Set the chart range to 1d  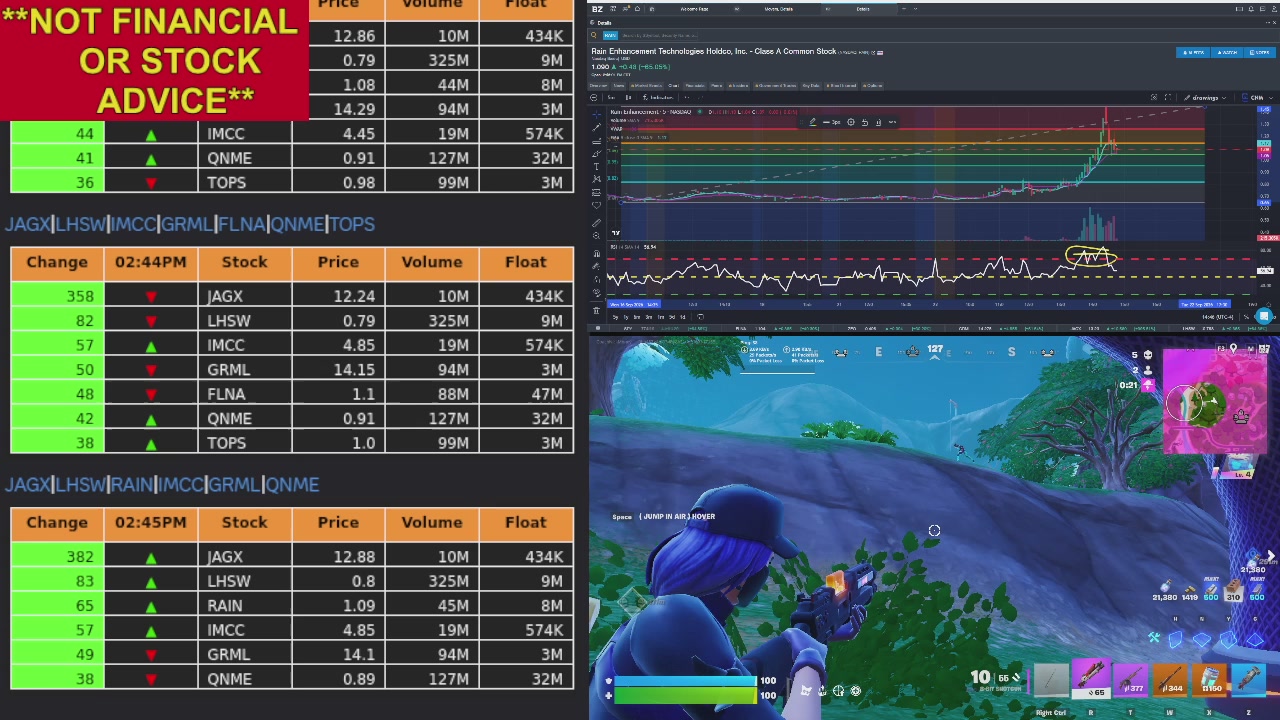[x=683, y=317]
